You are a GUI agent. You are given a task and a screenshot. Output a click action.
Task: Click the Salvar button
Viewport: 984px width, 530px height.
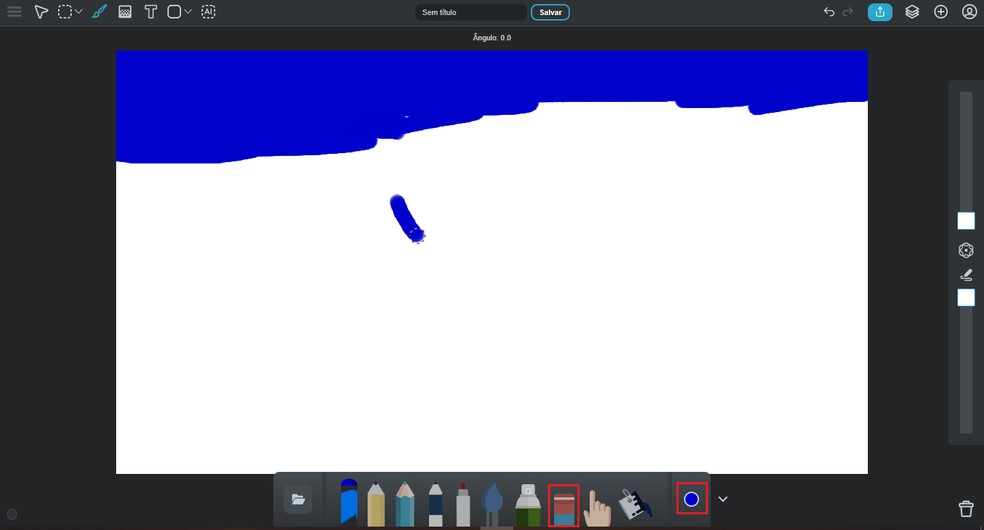tap(550, 12)
